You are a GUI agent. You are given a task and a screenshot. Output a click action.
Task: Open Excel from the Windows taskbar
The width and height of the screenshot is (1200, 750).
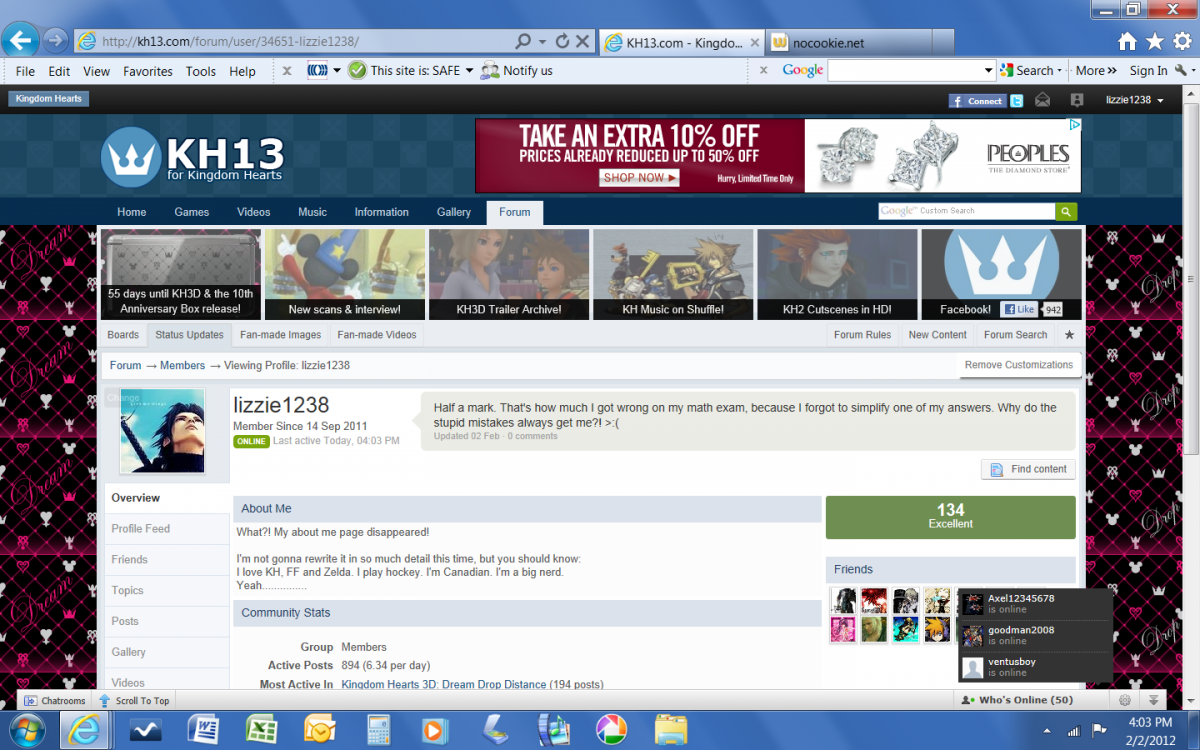262,728
